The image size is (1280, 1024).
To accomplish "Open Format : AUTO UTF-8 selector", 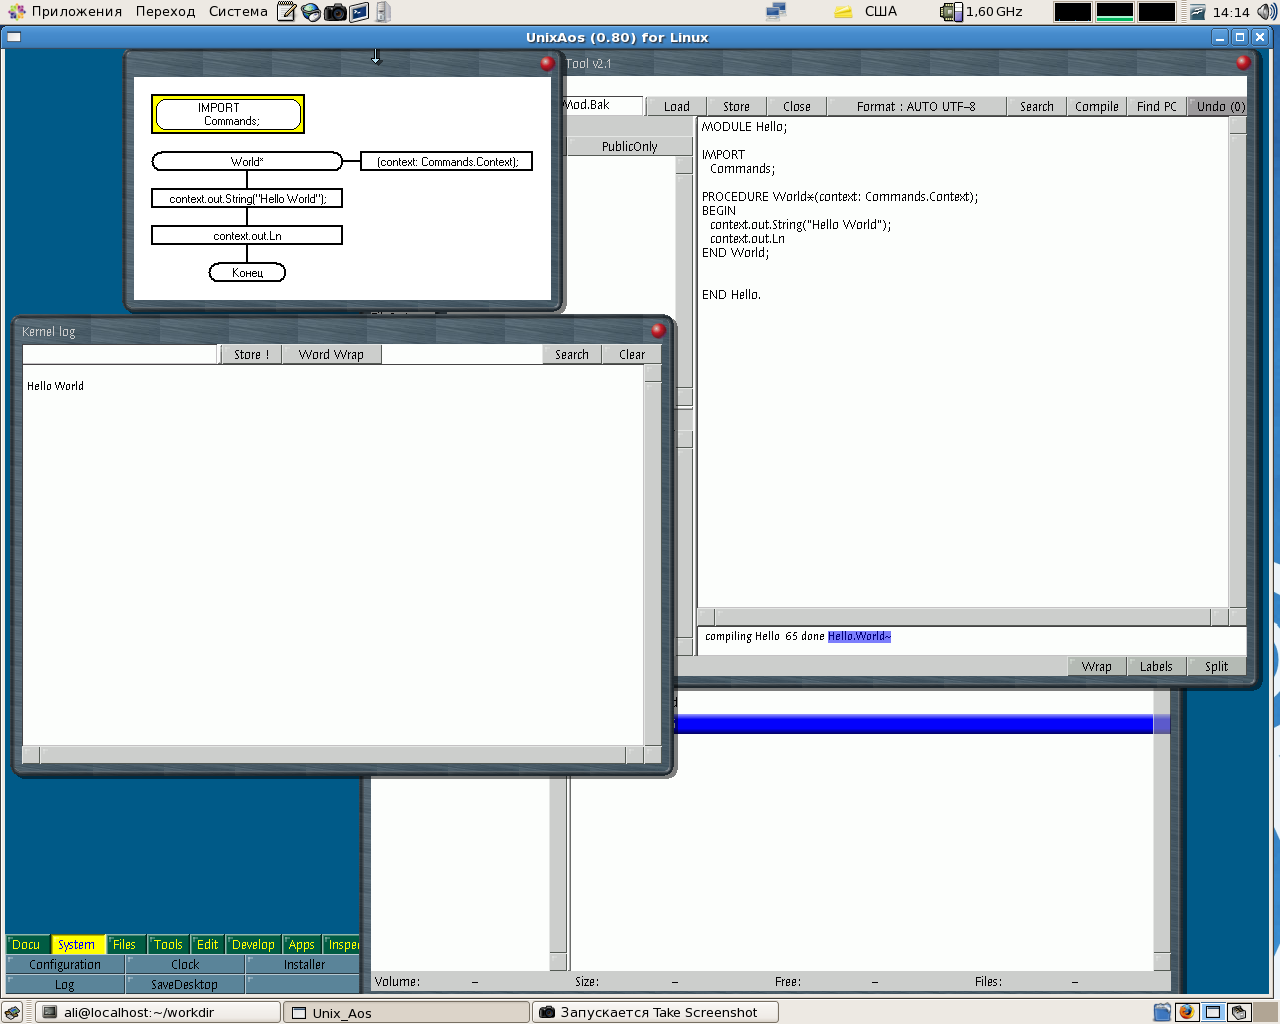I will 916,107.
